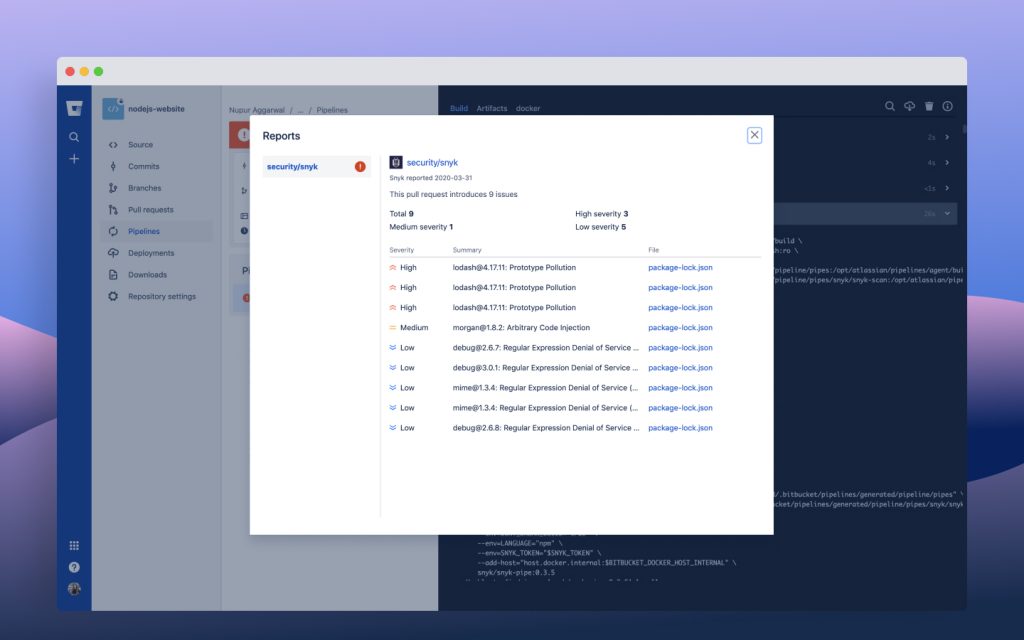Go to Branches in repository menu

pyautogui.click(x=144, y=188)
